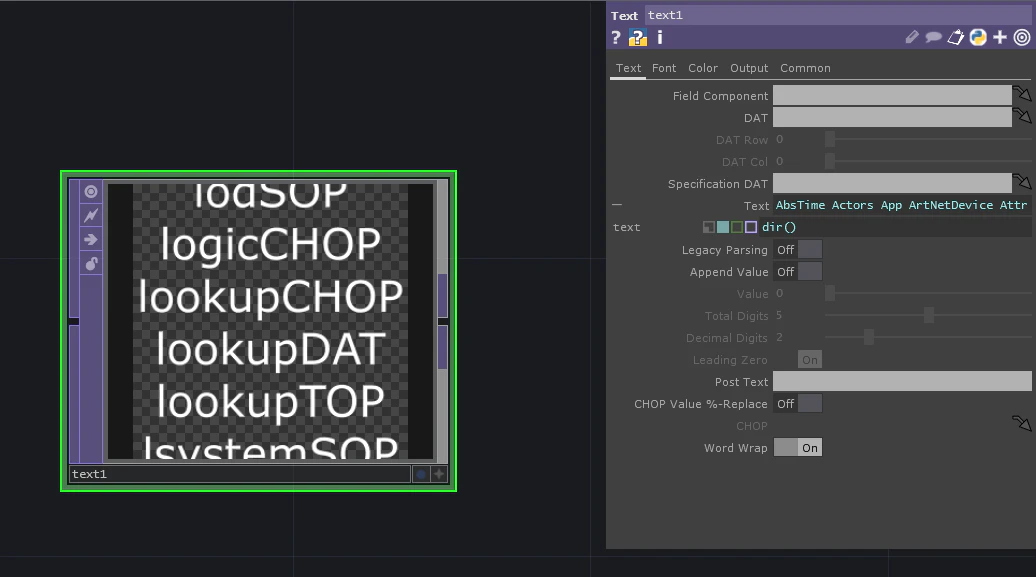Switch to the Output tab
This screenshot has width=1036, height=577.
pos(749,68)
